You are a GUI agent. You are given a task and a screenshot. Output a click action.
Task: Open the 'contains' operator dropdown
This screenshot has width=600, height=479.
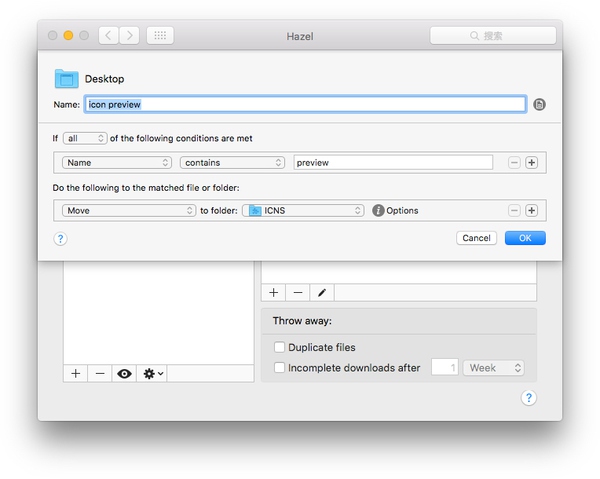(x=232, y=163)
